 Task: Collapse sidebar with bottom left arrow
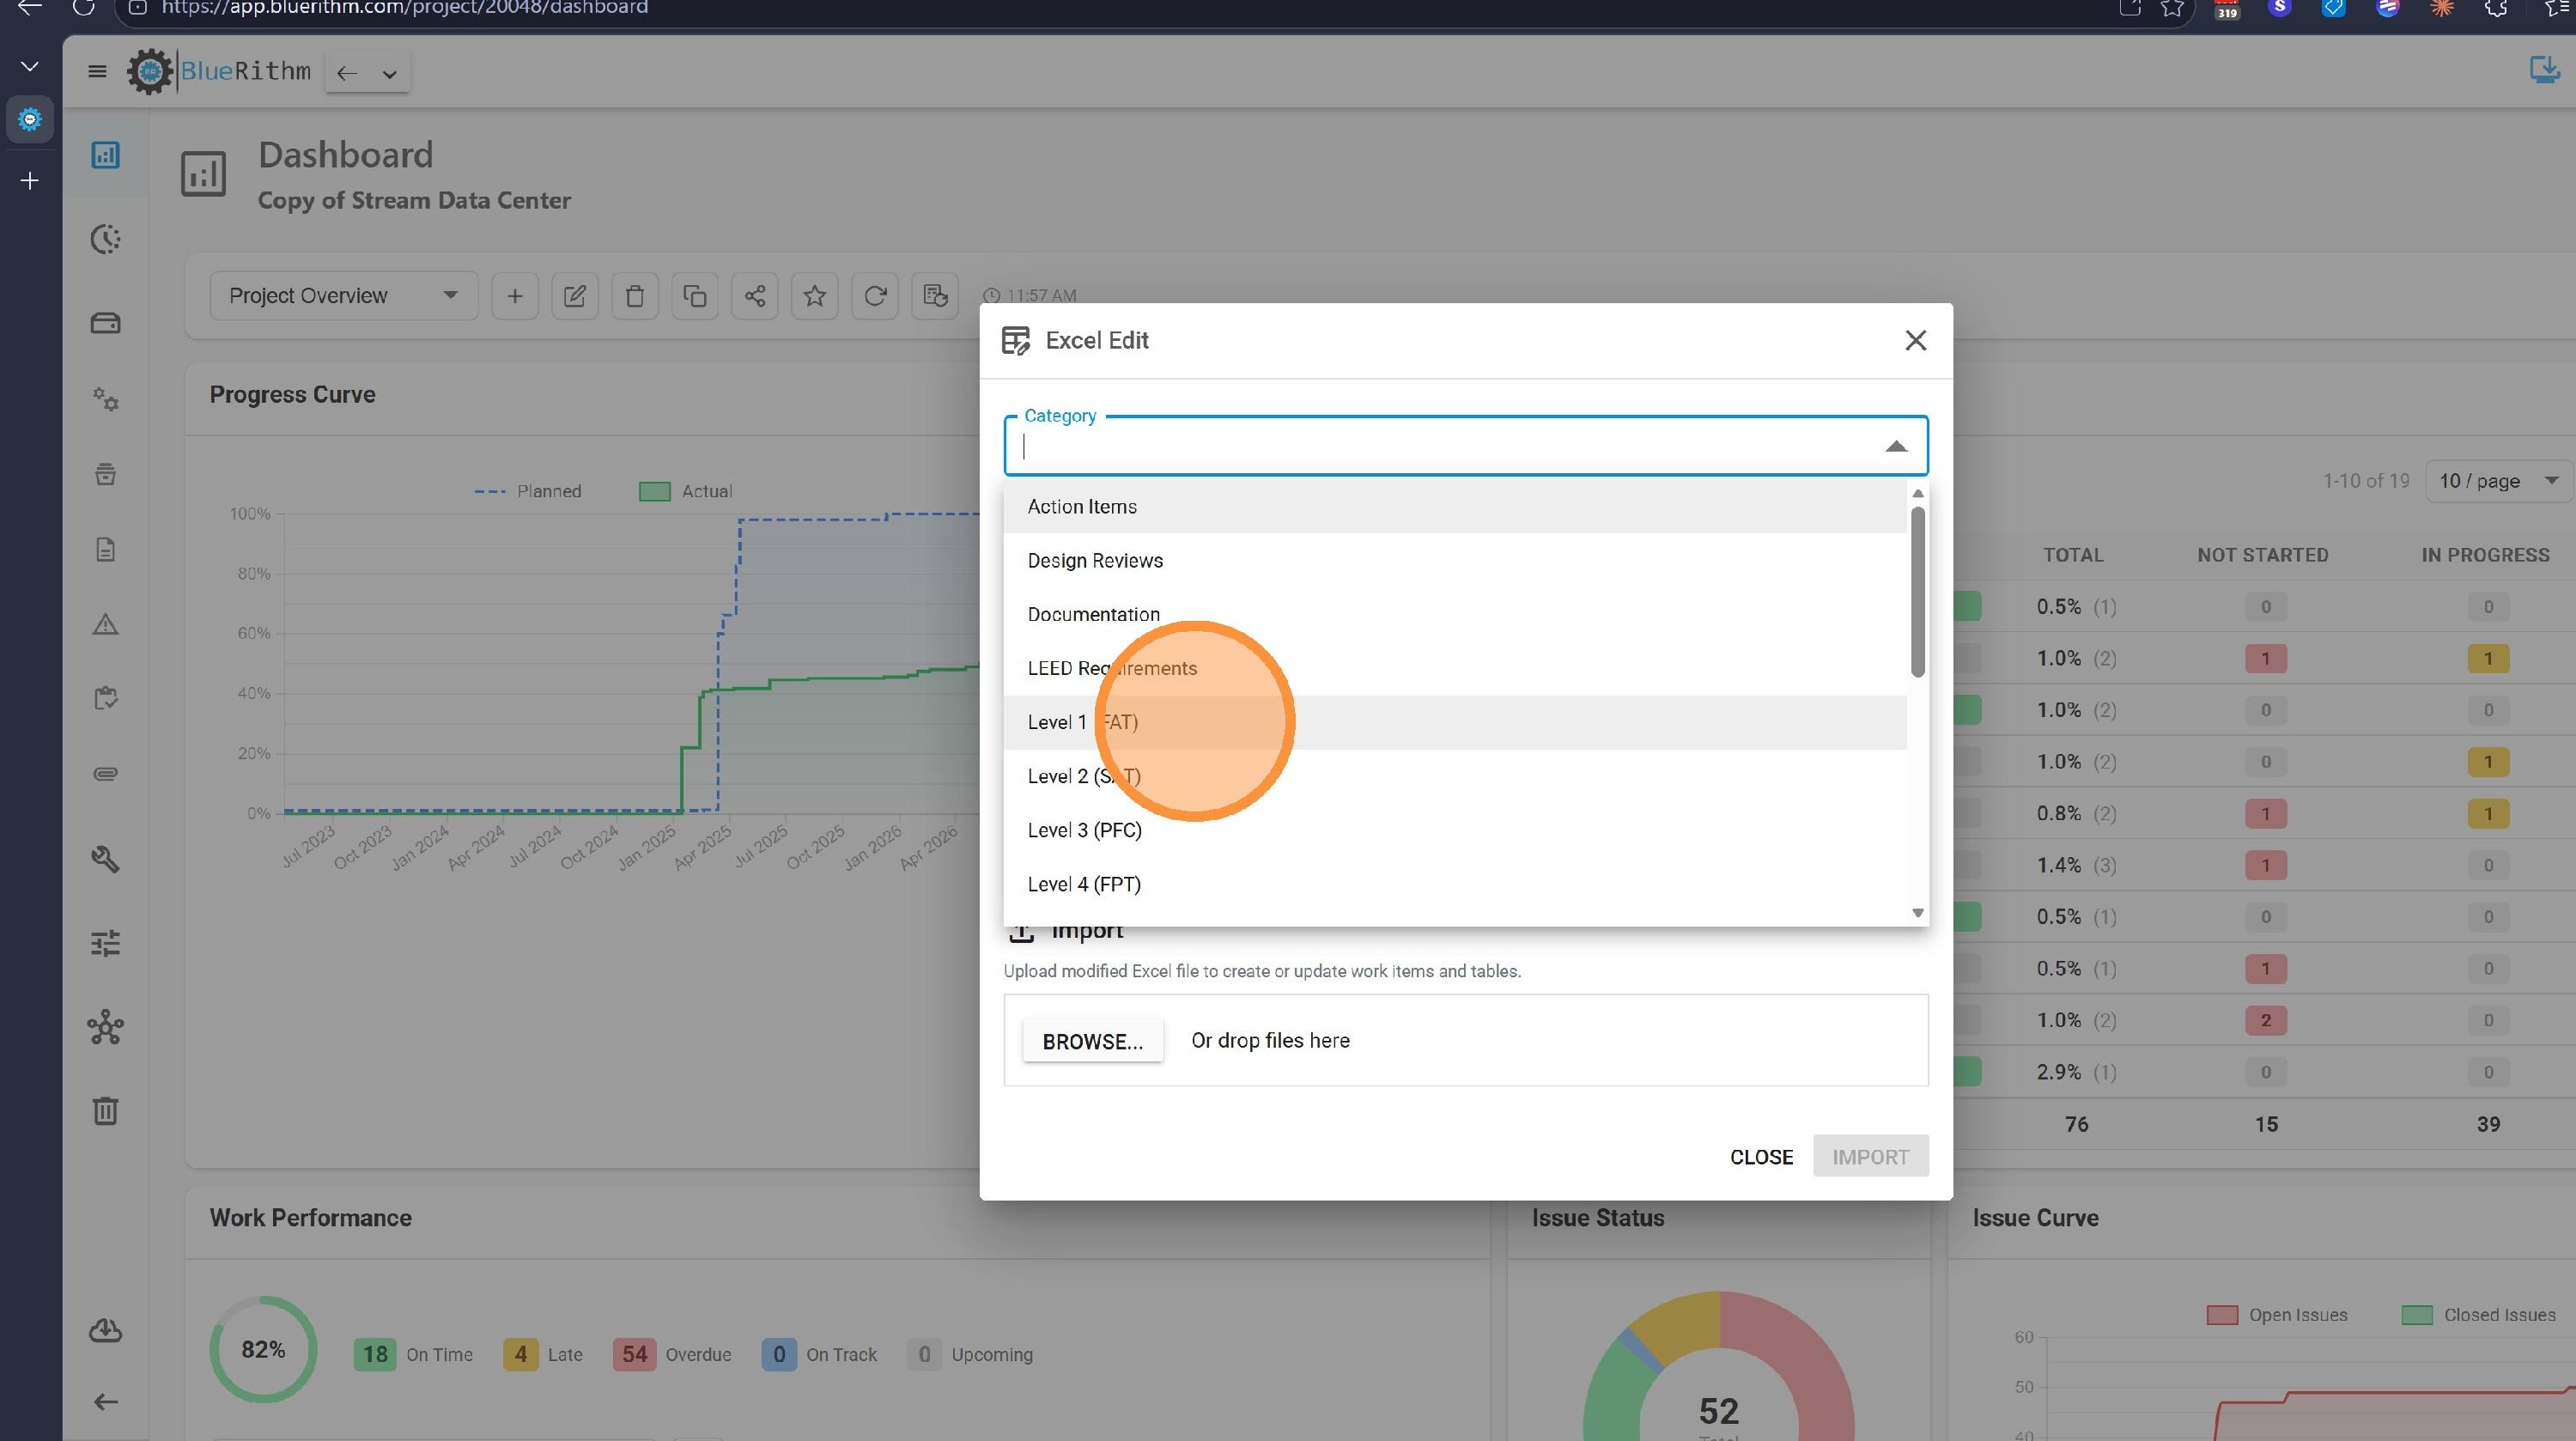(x=105, y=1401)
